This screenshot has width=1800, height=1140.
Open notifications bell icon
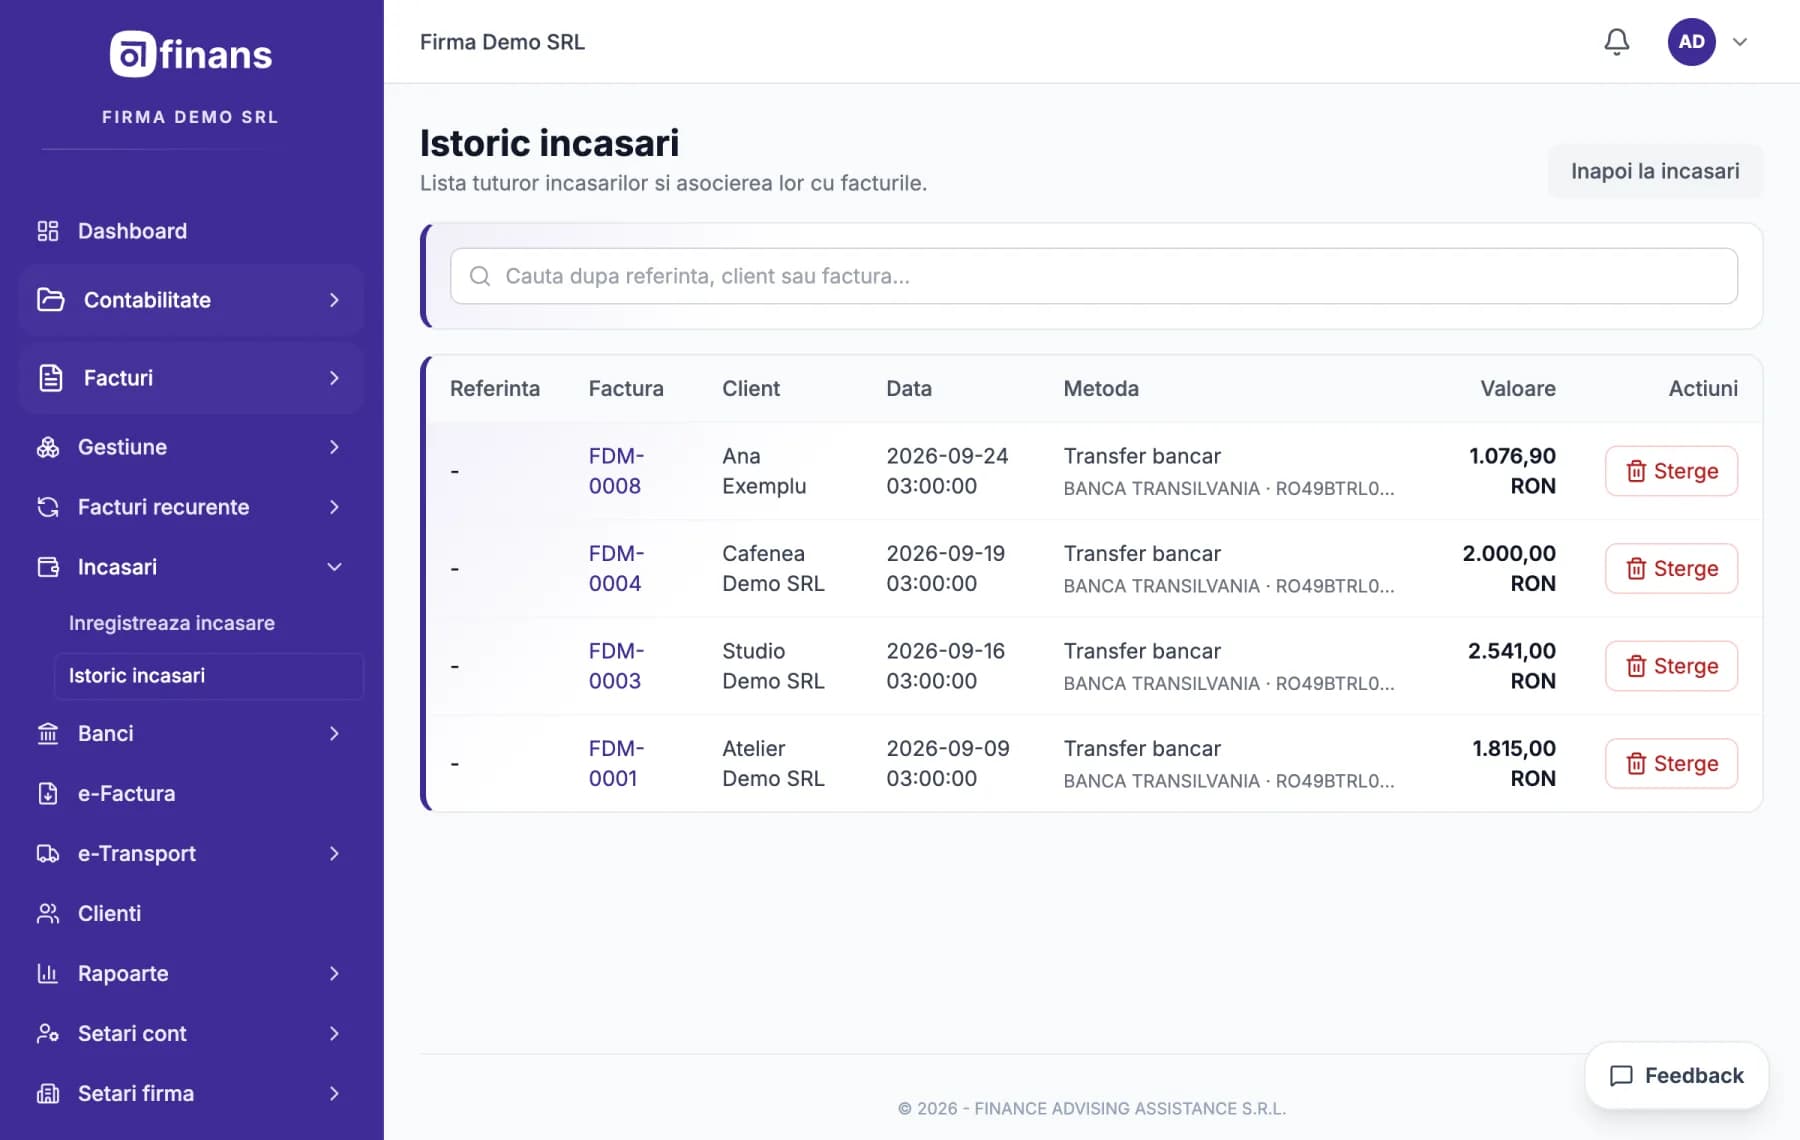(1617, 42)
